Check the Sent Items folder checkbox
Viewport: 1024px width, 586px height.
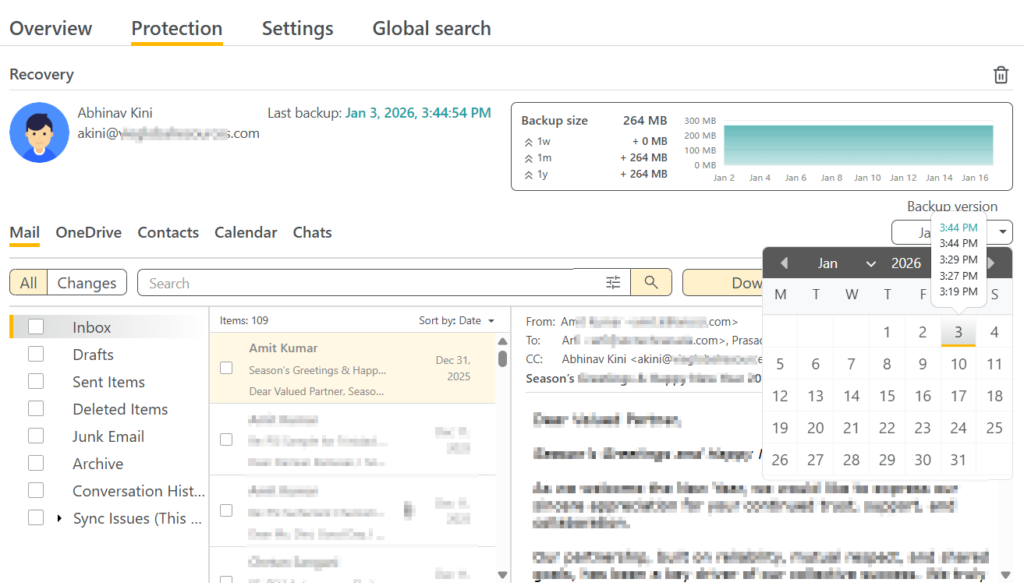(x=36, y=382)
